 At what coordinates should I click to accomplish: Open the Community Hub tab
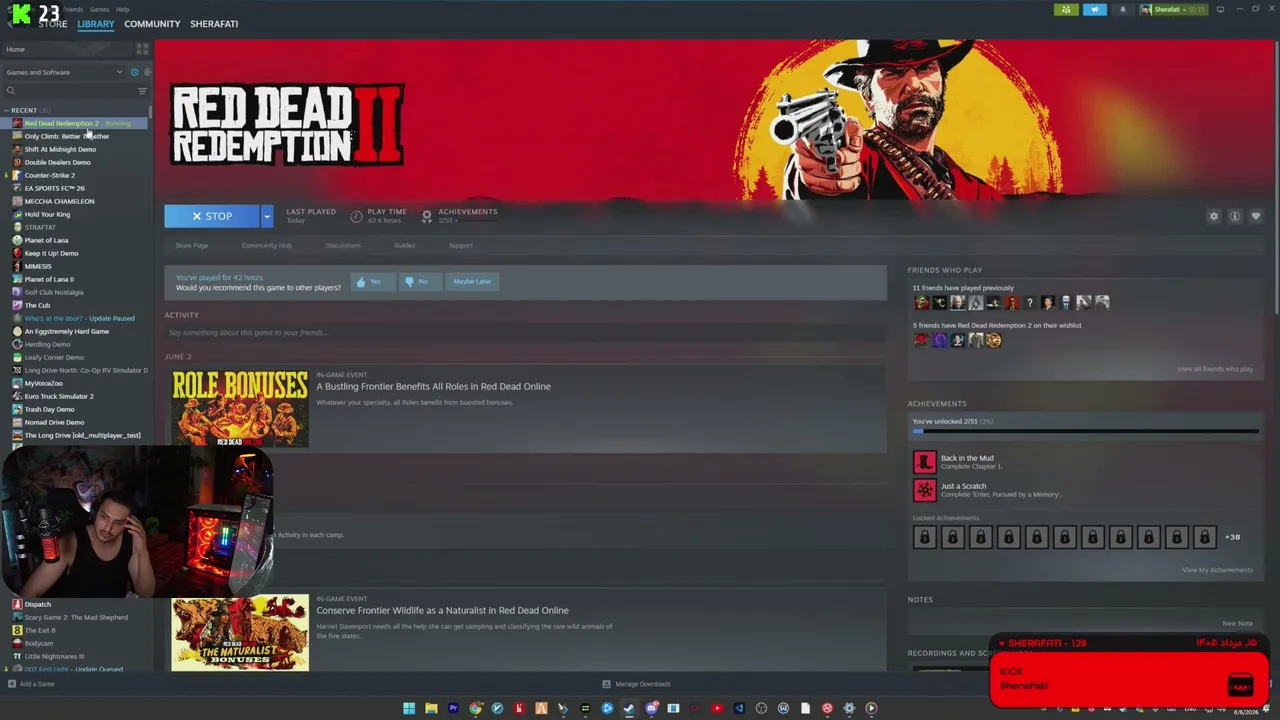click(x=266, y=245)
